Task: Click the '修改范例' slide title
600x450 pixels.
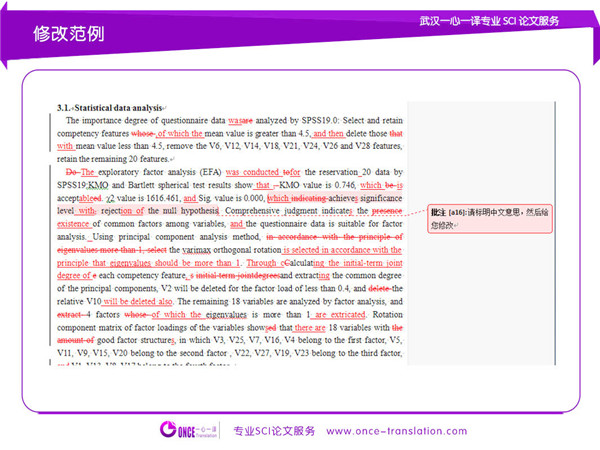Action: (x=69, y=34)
